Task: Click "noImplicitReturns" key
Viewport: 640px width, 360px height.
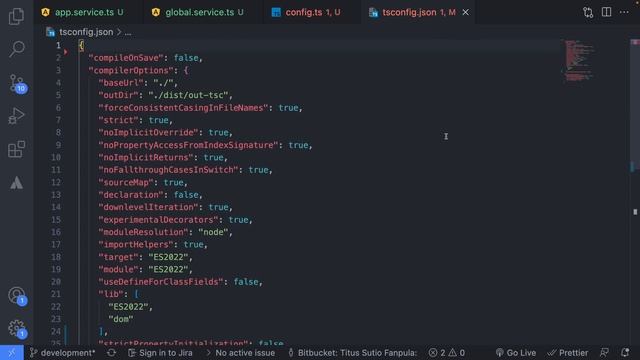Action: (x=145, y=158)
